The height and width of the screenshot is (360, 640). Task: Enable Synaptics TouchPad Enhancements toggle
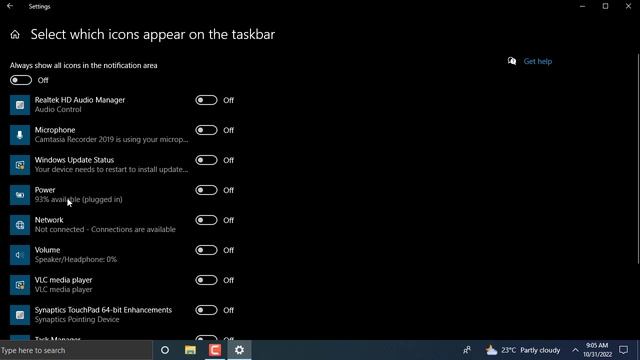[206, 310]
